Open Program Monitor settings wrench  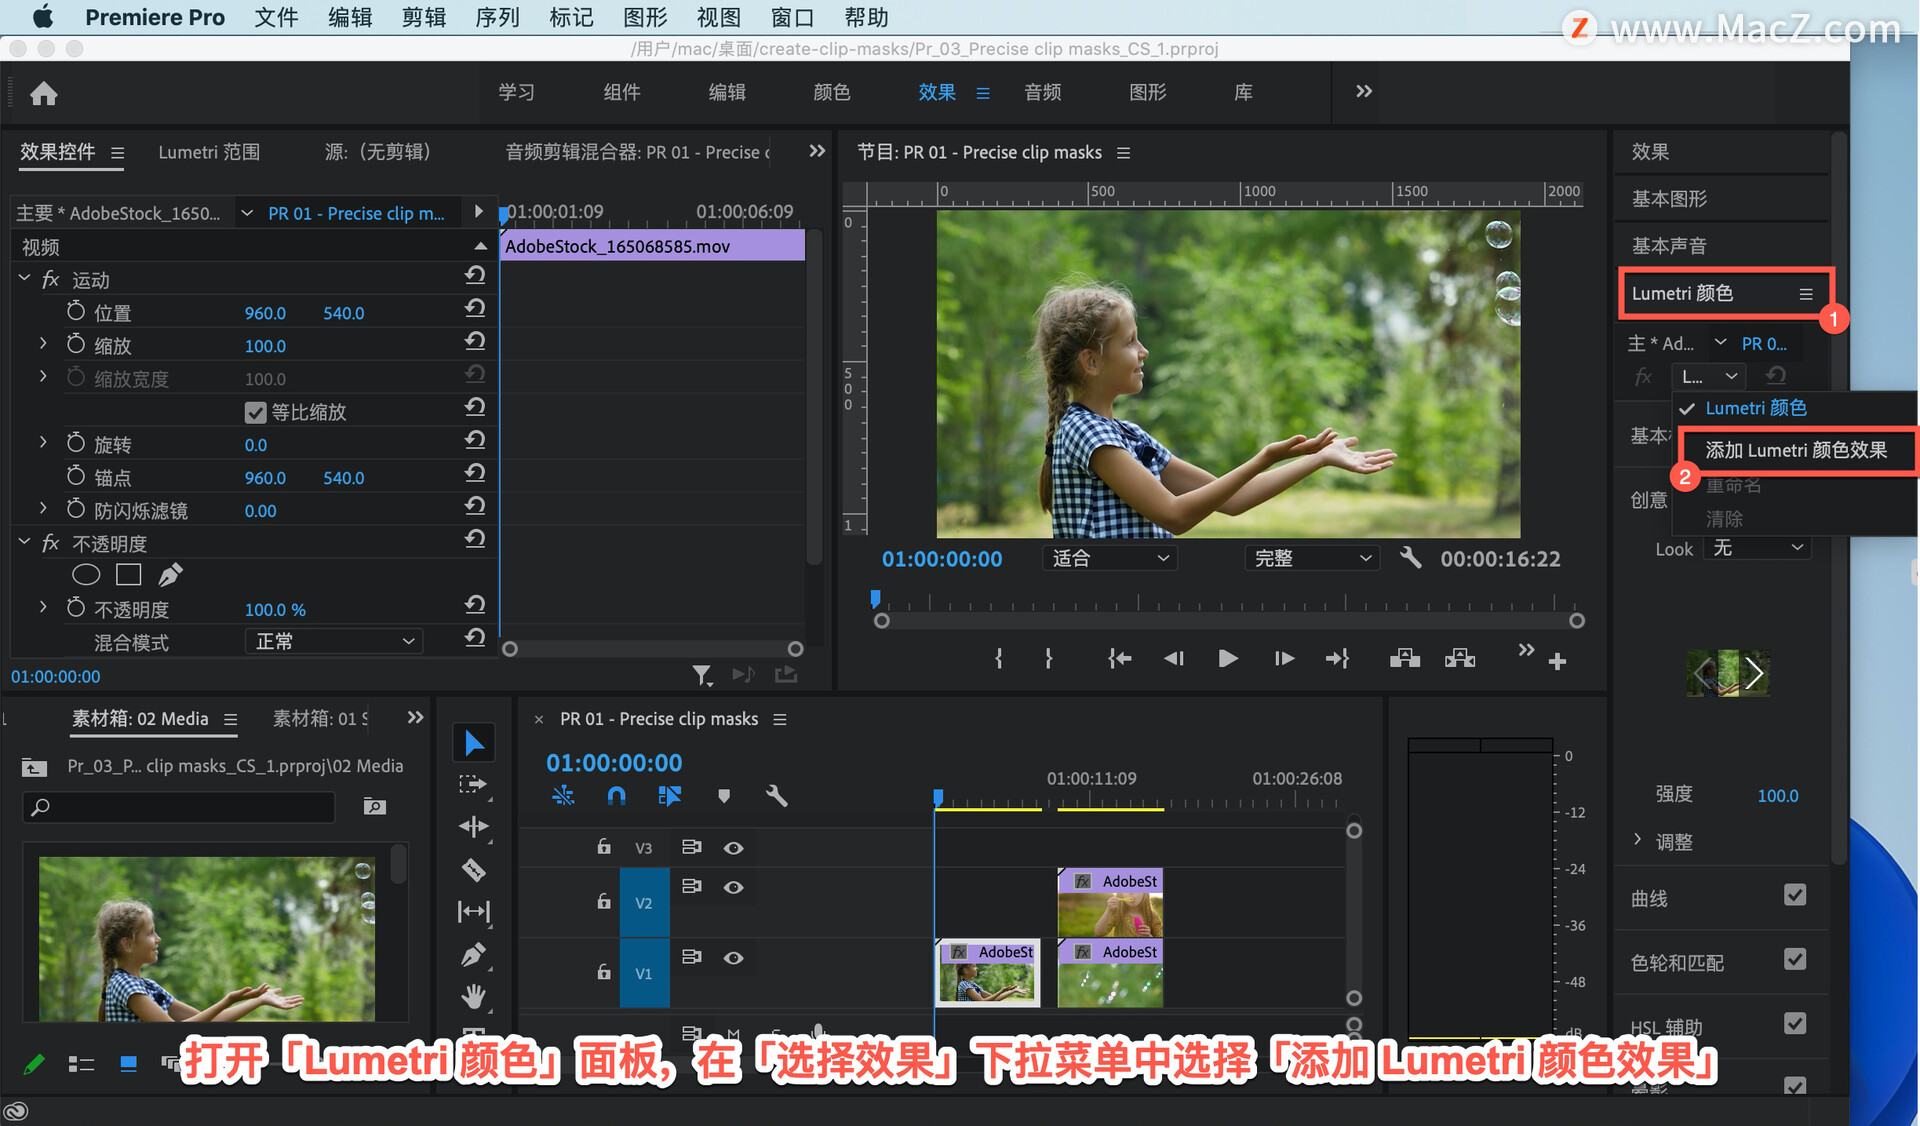[1410, 558]
